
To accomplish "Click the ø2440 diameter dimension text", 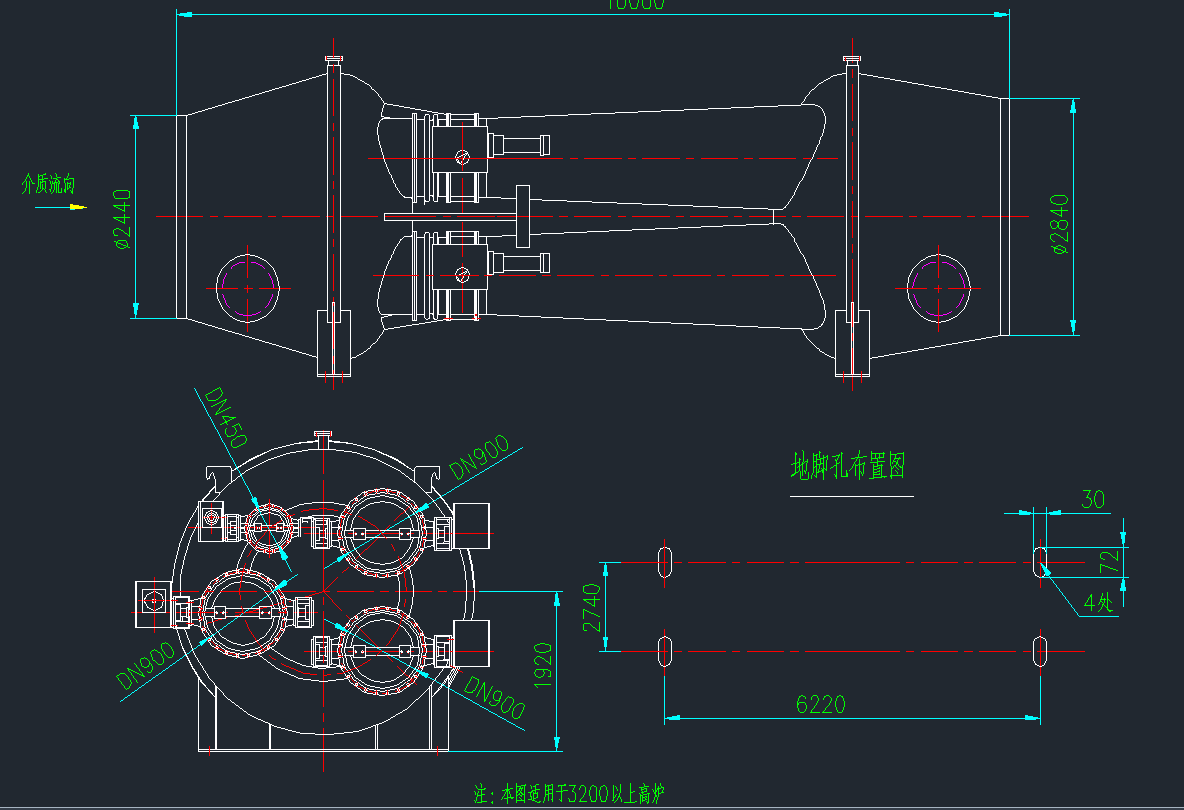I will click(x=123, y=218).
